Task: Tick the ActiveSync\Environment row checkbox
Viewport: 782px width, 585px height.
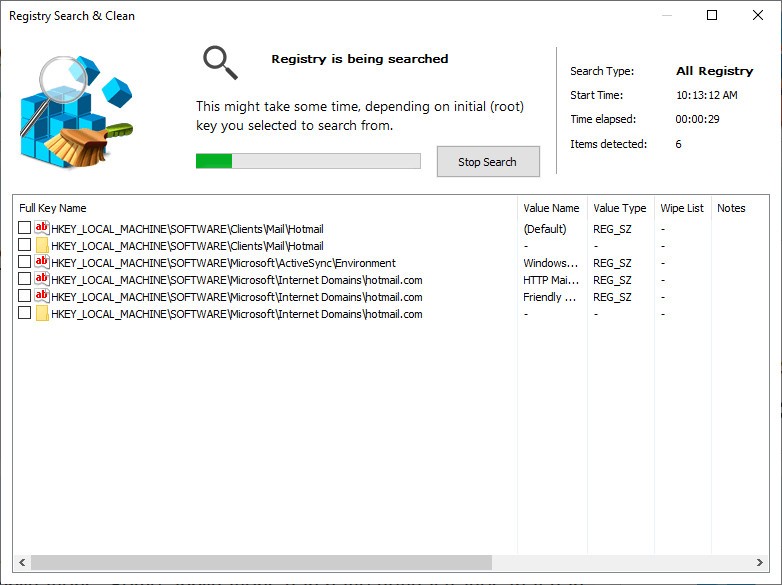Action: click(25, 263)
